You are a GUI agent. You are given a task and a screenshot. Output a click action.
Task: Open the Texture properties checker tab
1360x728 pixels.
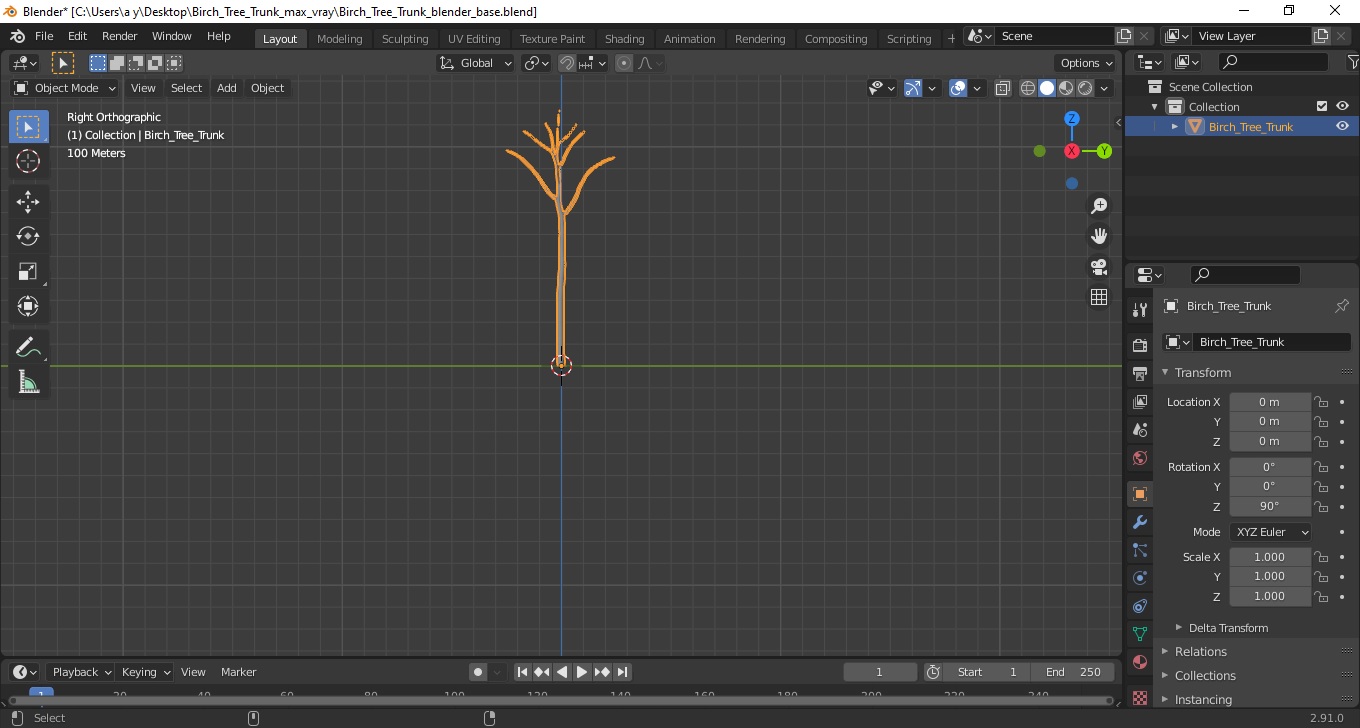coord(1139,697)
